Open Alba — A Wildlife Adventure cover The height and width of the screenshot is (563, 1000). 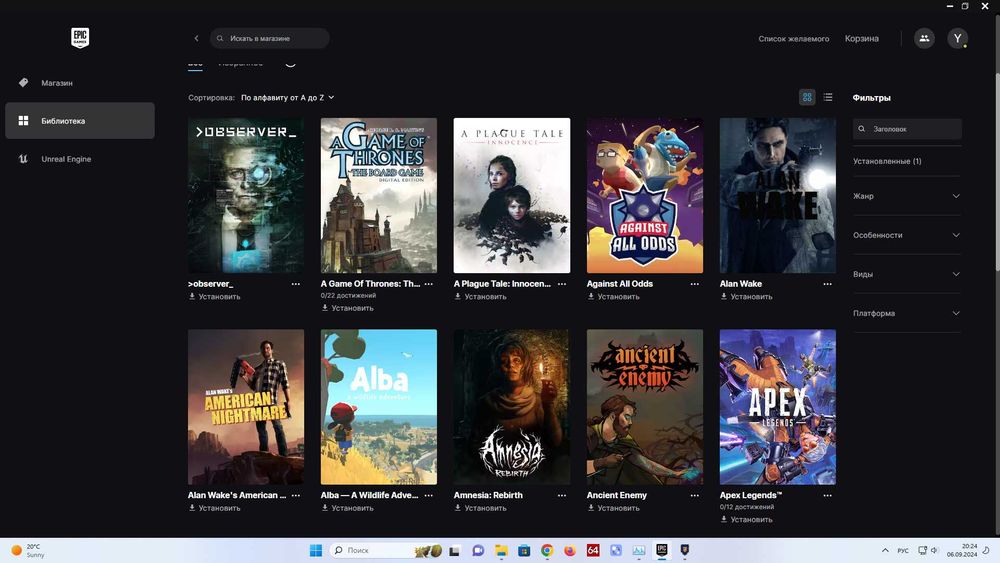379,407
